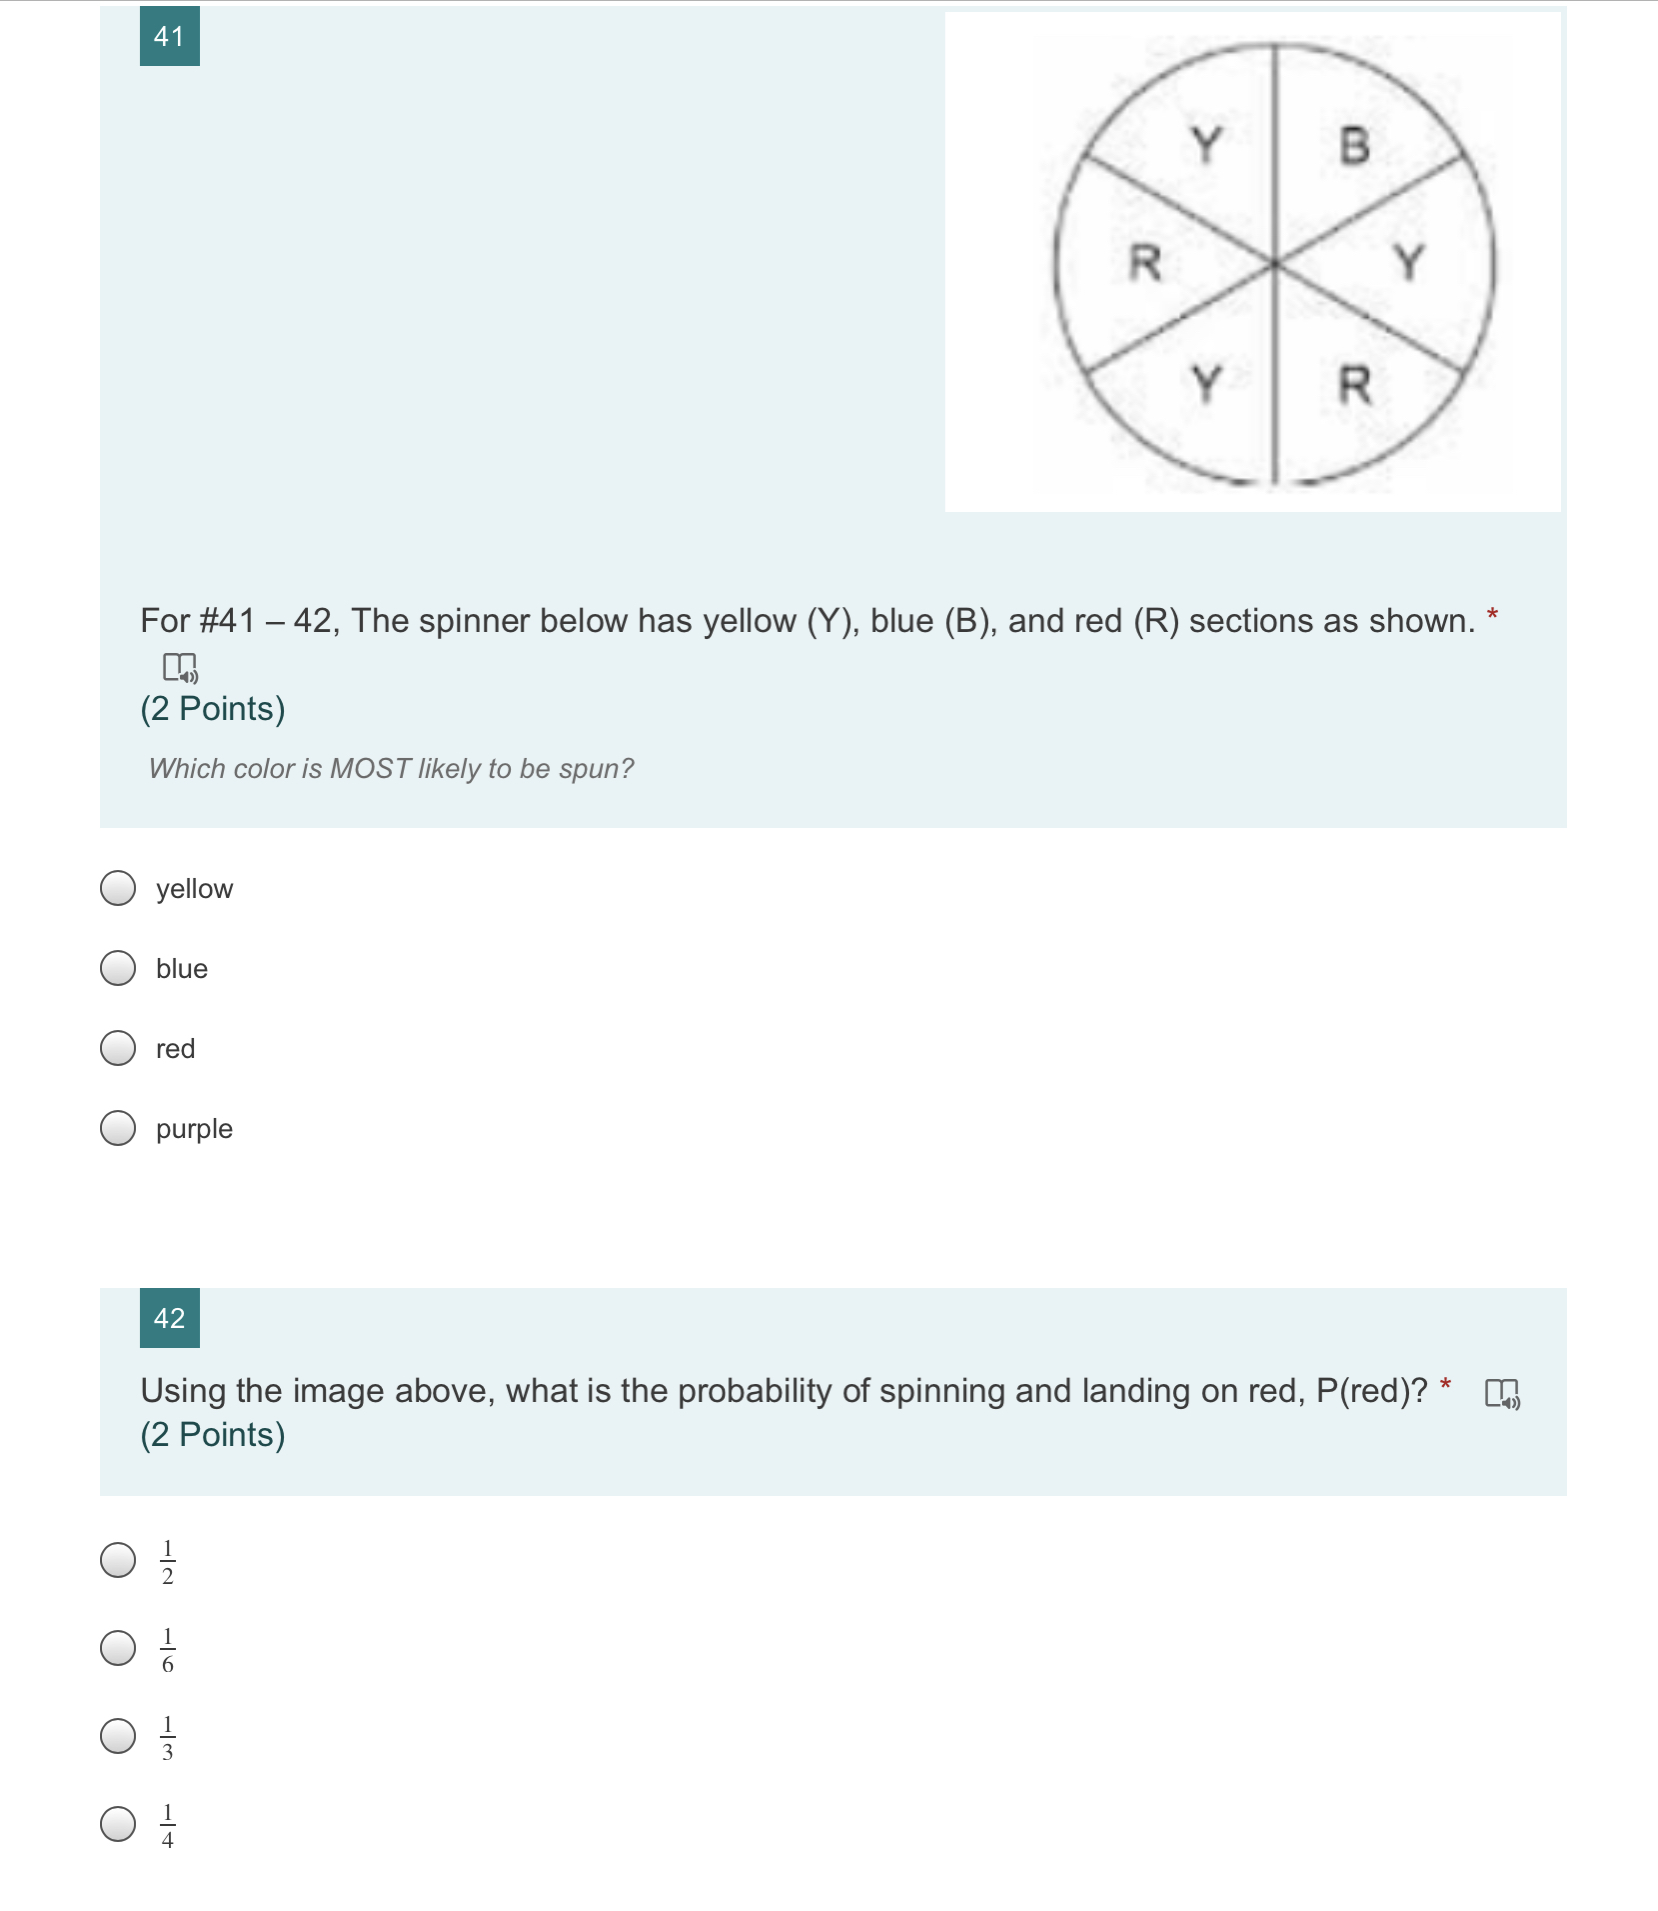The width and height of the screenshot is (1658, 1911).
Task: Click the question number badge 42
Action: pyautogui.click(x=168, y=1319)
